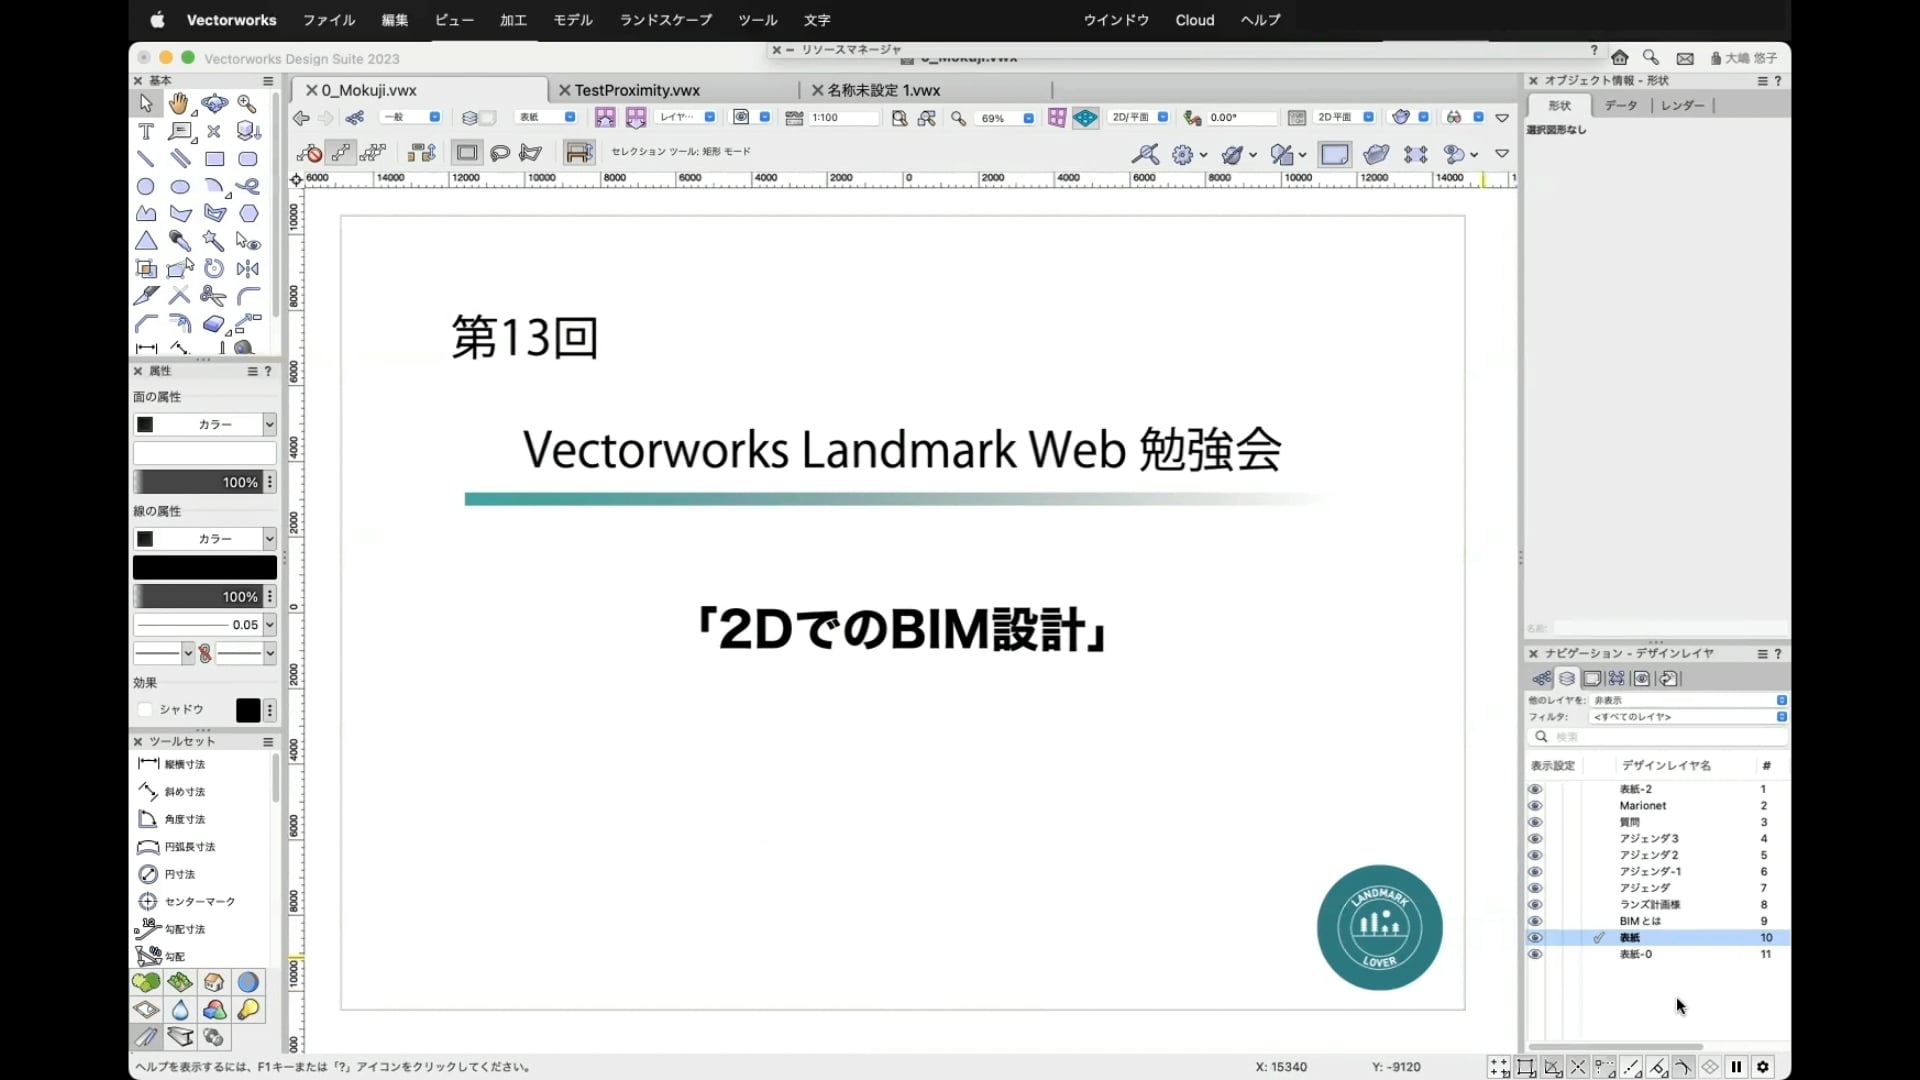1920x1080 pixels.
Task: Open the フィルタ すべてのレイヤ dropdown
Action: click(1689, 717)
